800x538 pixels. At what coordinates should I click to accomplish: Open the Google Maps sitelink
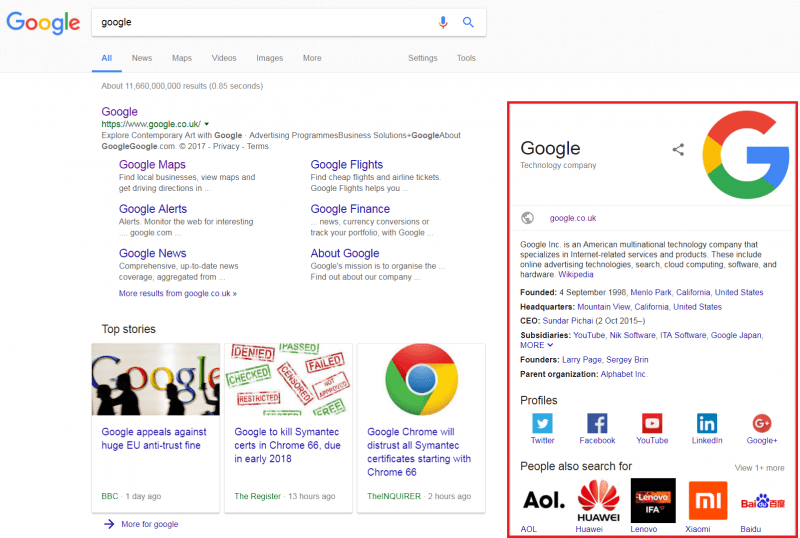coord(152,165)
